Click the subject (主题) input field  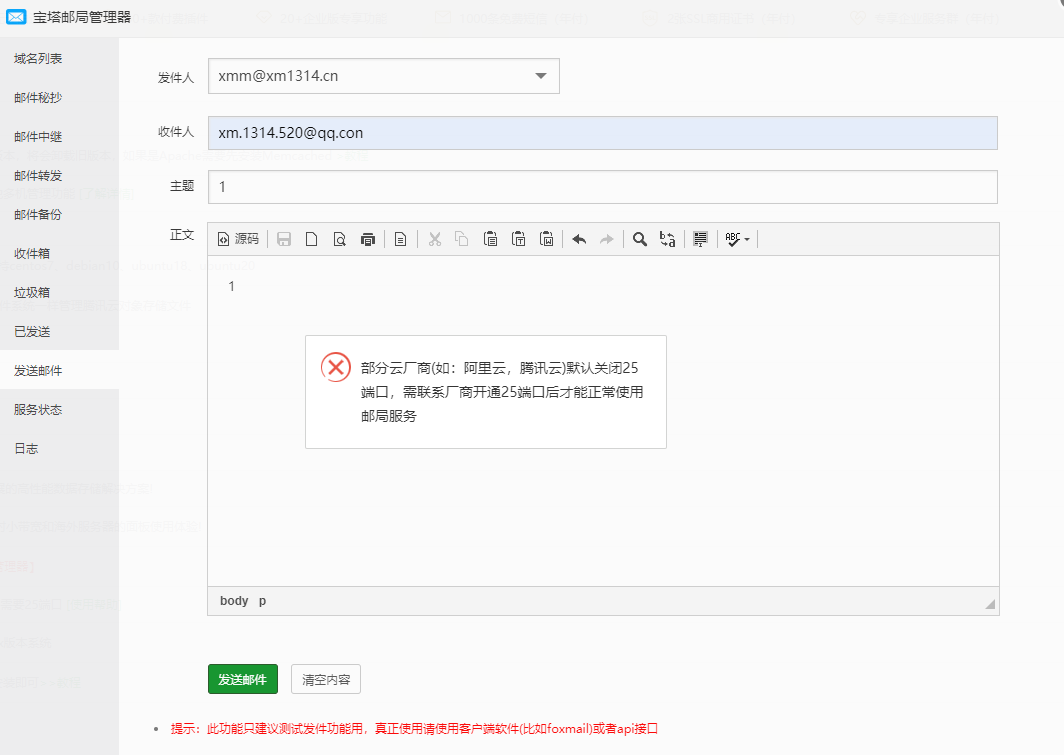603,187
